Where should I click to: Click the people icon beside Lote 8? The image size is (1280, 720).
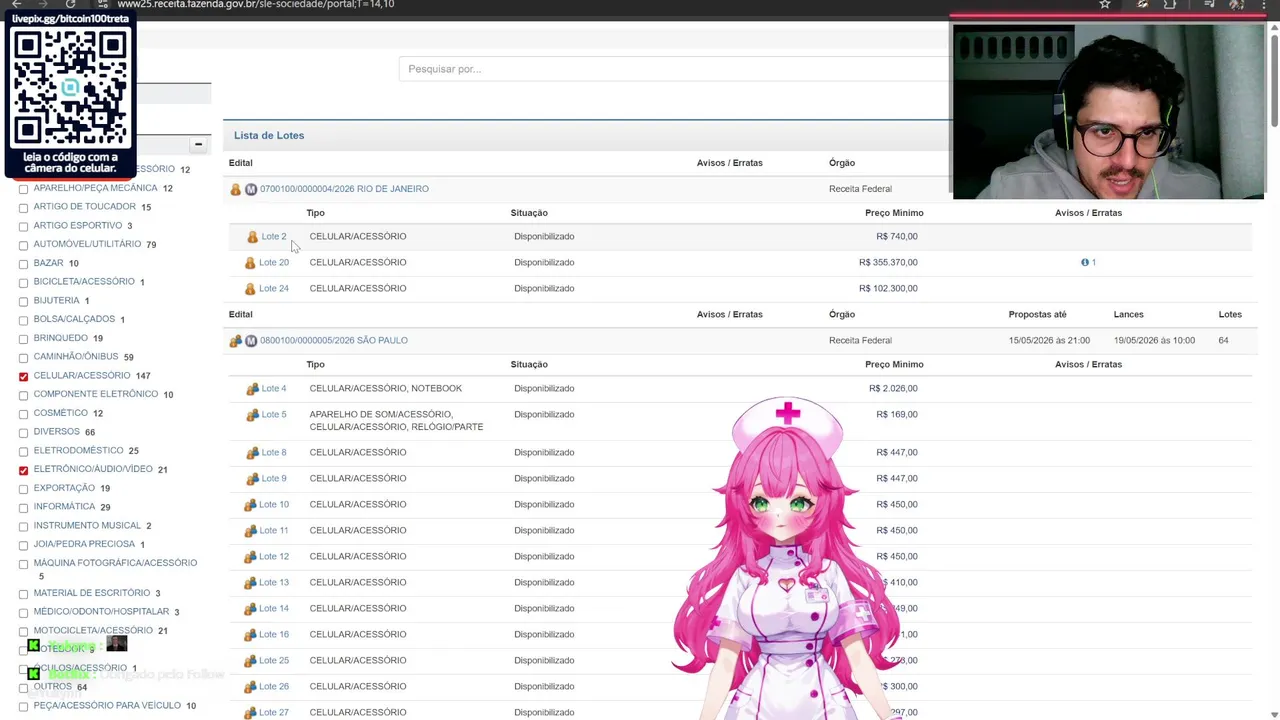pos(252,453)
